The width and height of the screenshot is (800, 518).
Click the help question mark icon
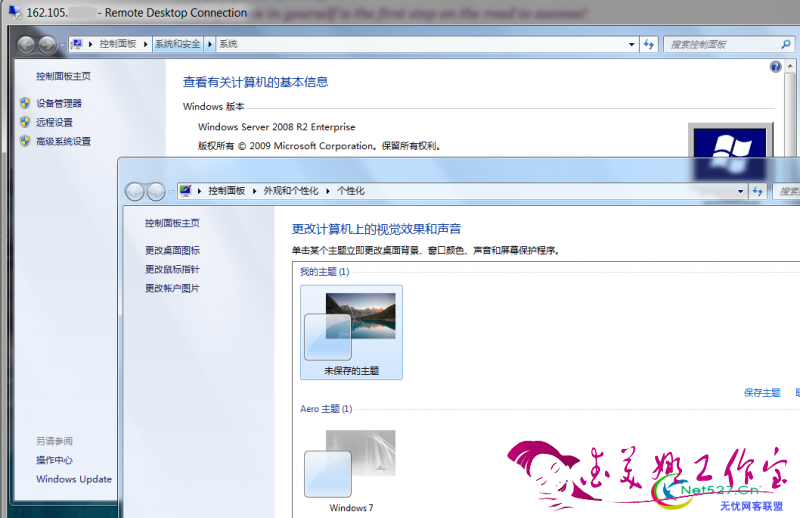pyautogui.click(x=775, y=67)
